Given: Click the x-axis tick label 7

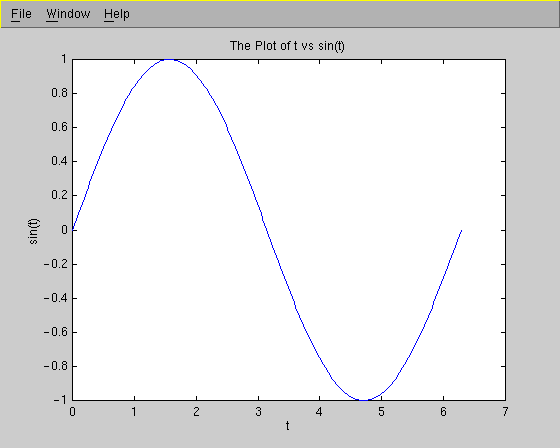Looking at the screenshot, I should (x=505, y=412).
